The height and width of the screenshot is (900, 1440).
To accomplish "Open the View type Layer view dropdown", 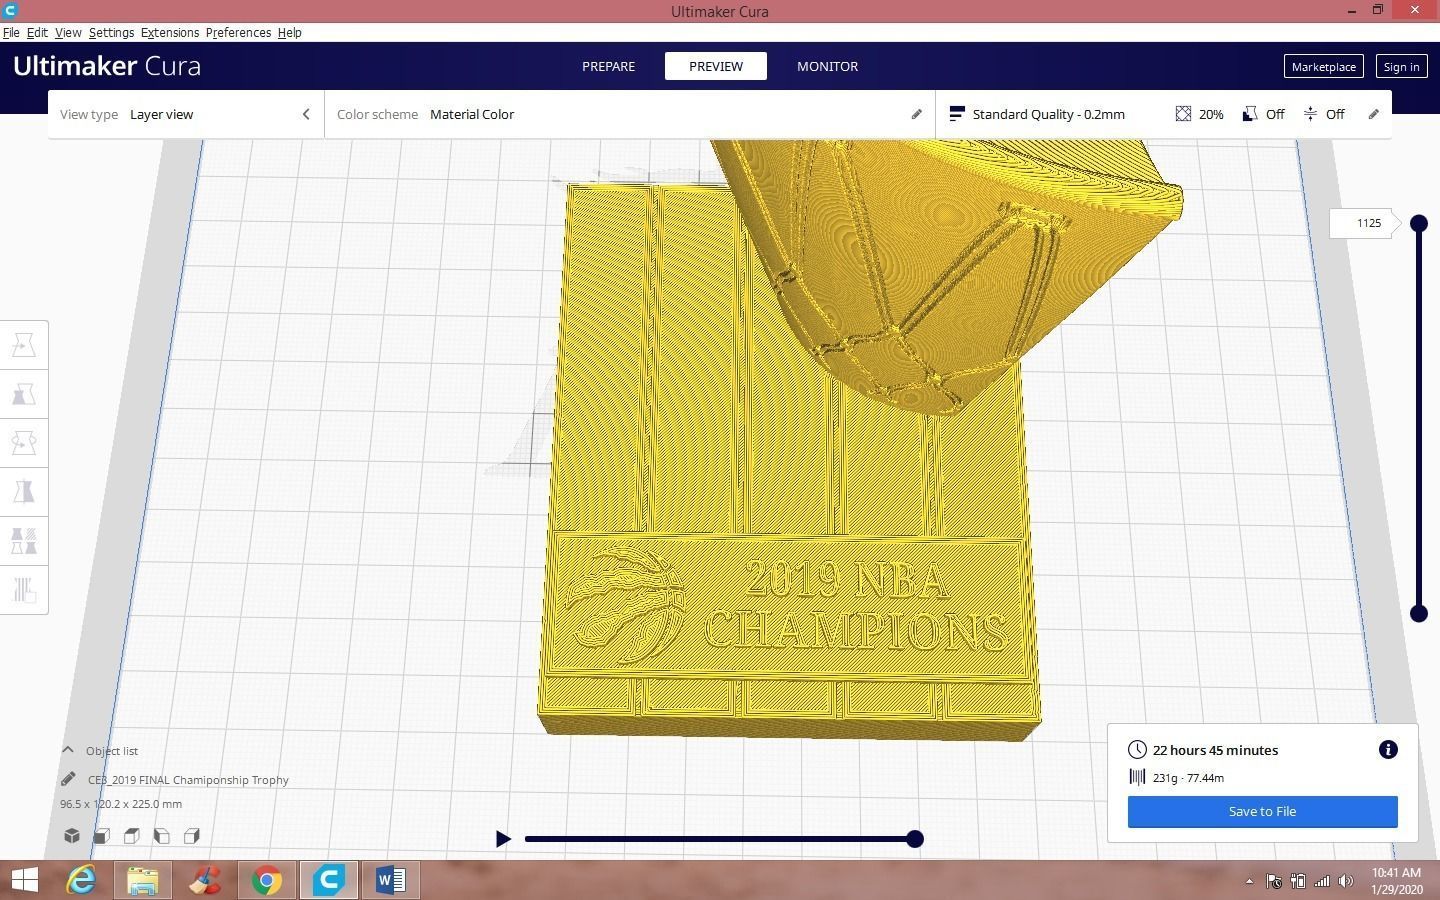I will 186,114.
